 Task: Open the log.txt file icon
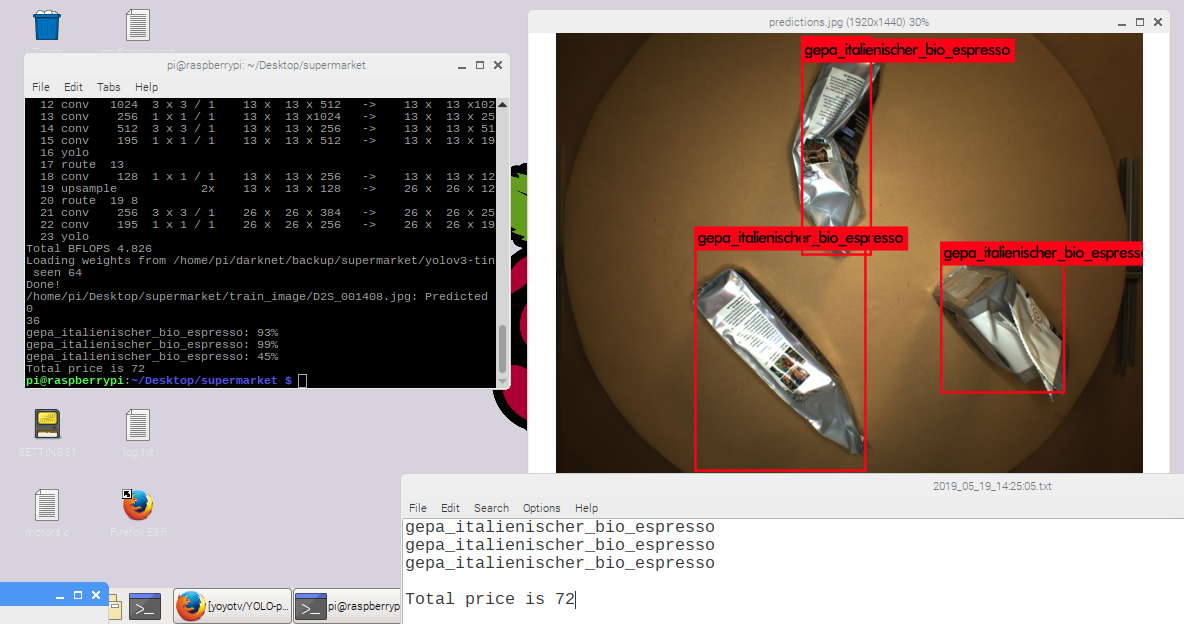[137, 425]
